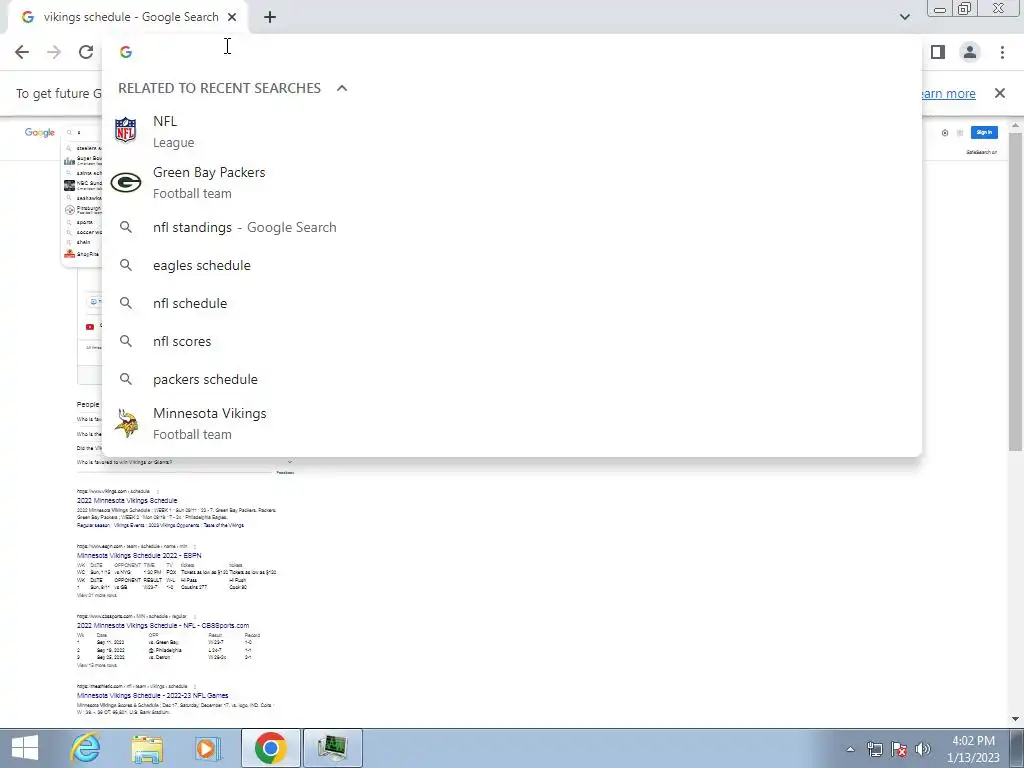Choose the Green Bay Packers suggestion

pyautogui.click(x=512, y=182)
